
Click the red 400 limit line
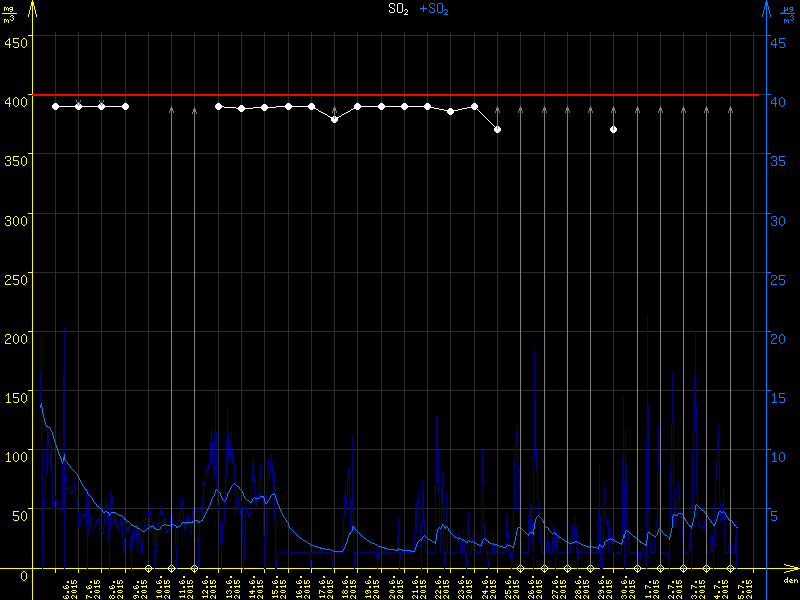(400, 95)
